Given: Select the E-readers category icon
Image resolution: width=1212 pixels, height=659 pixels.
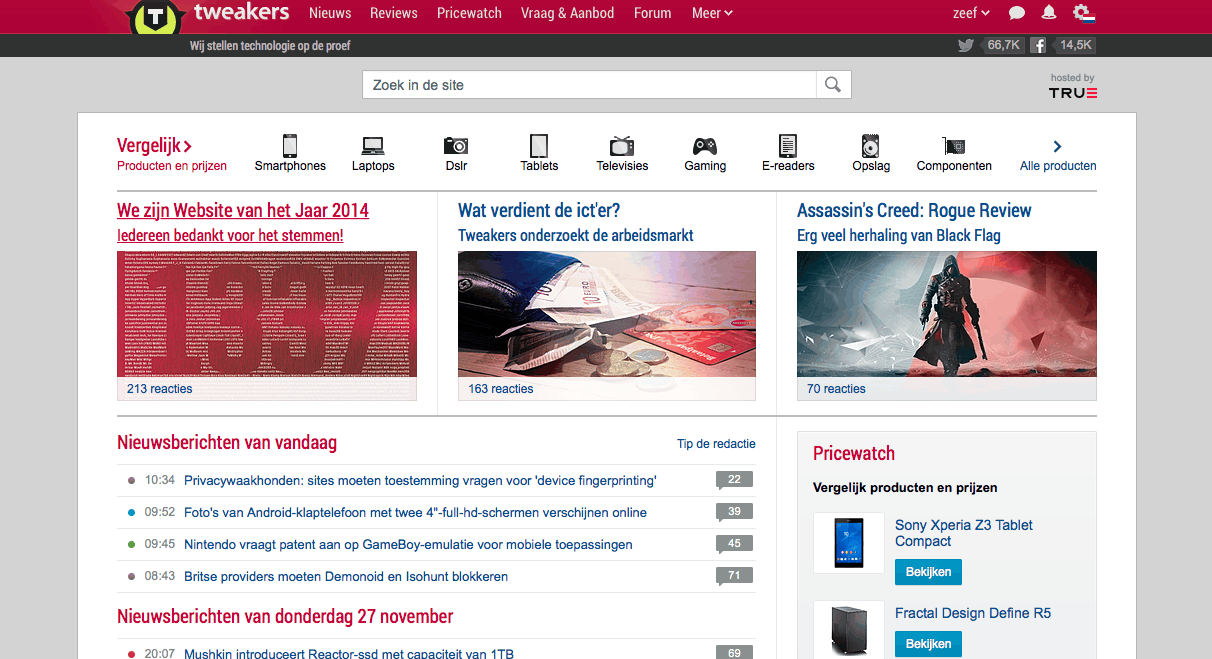Looking at the screenshot, I should [x=788, y=145].
